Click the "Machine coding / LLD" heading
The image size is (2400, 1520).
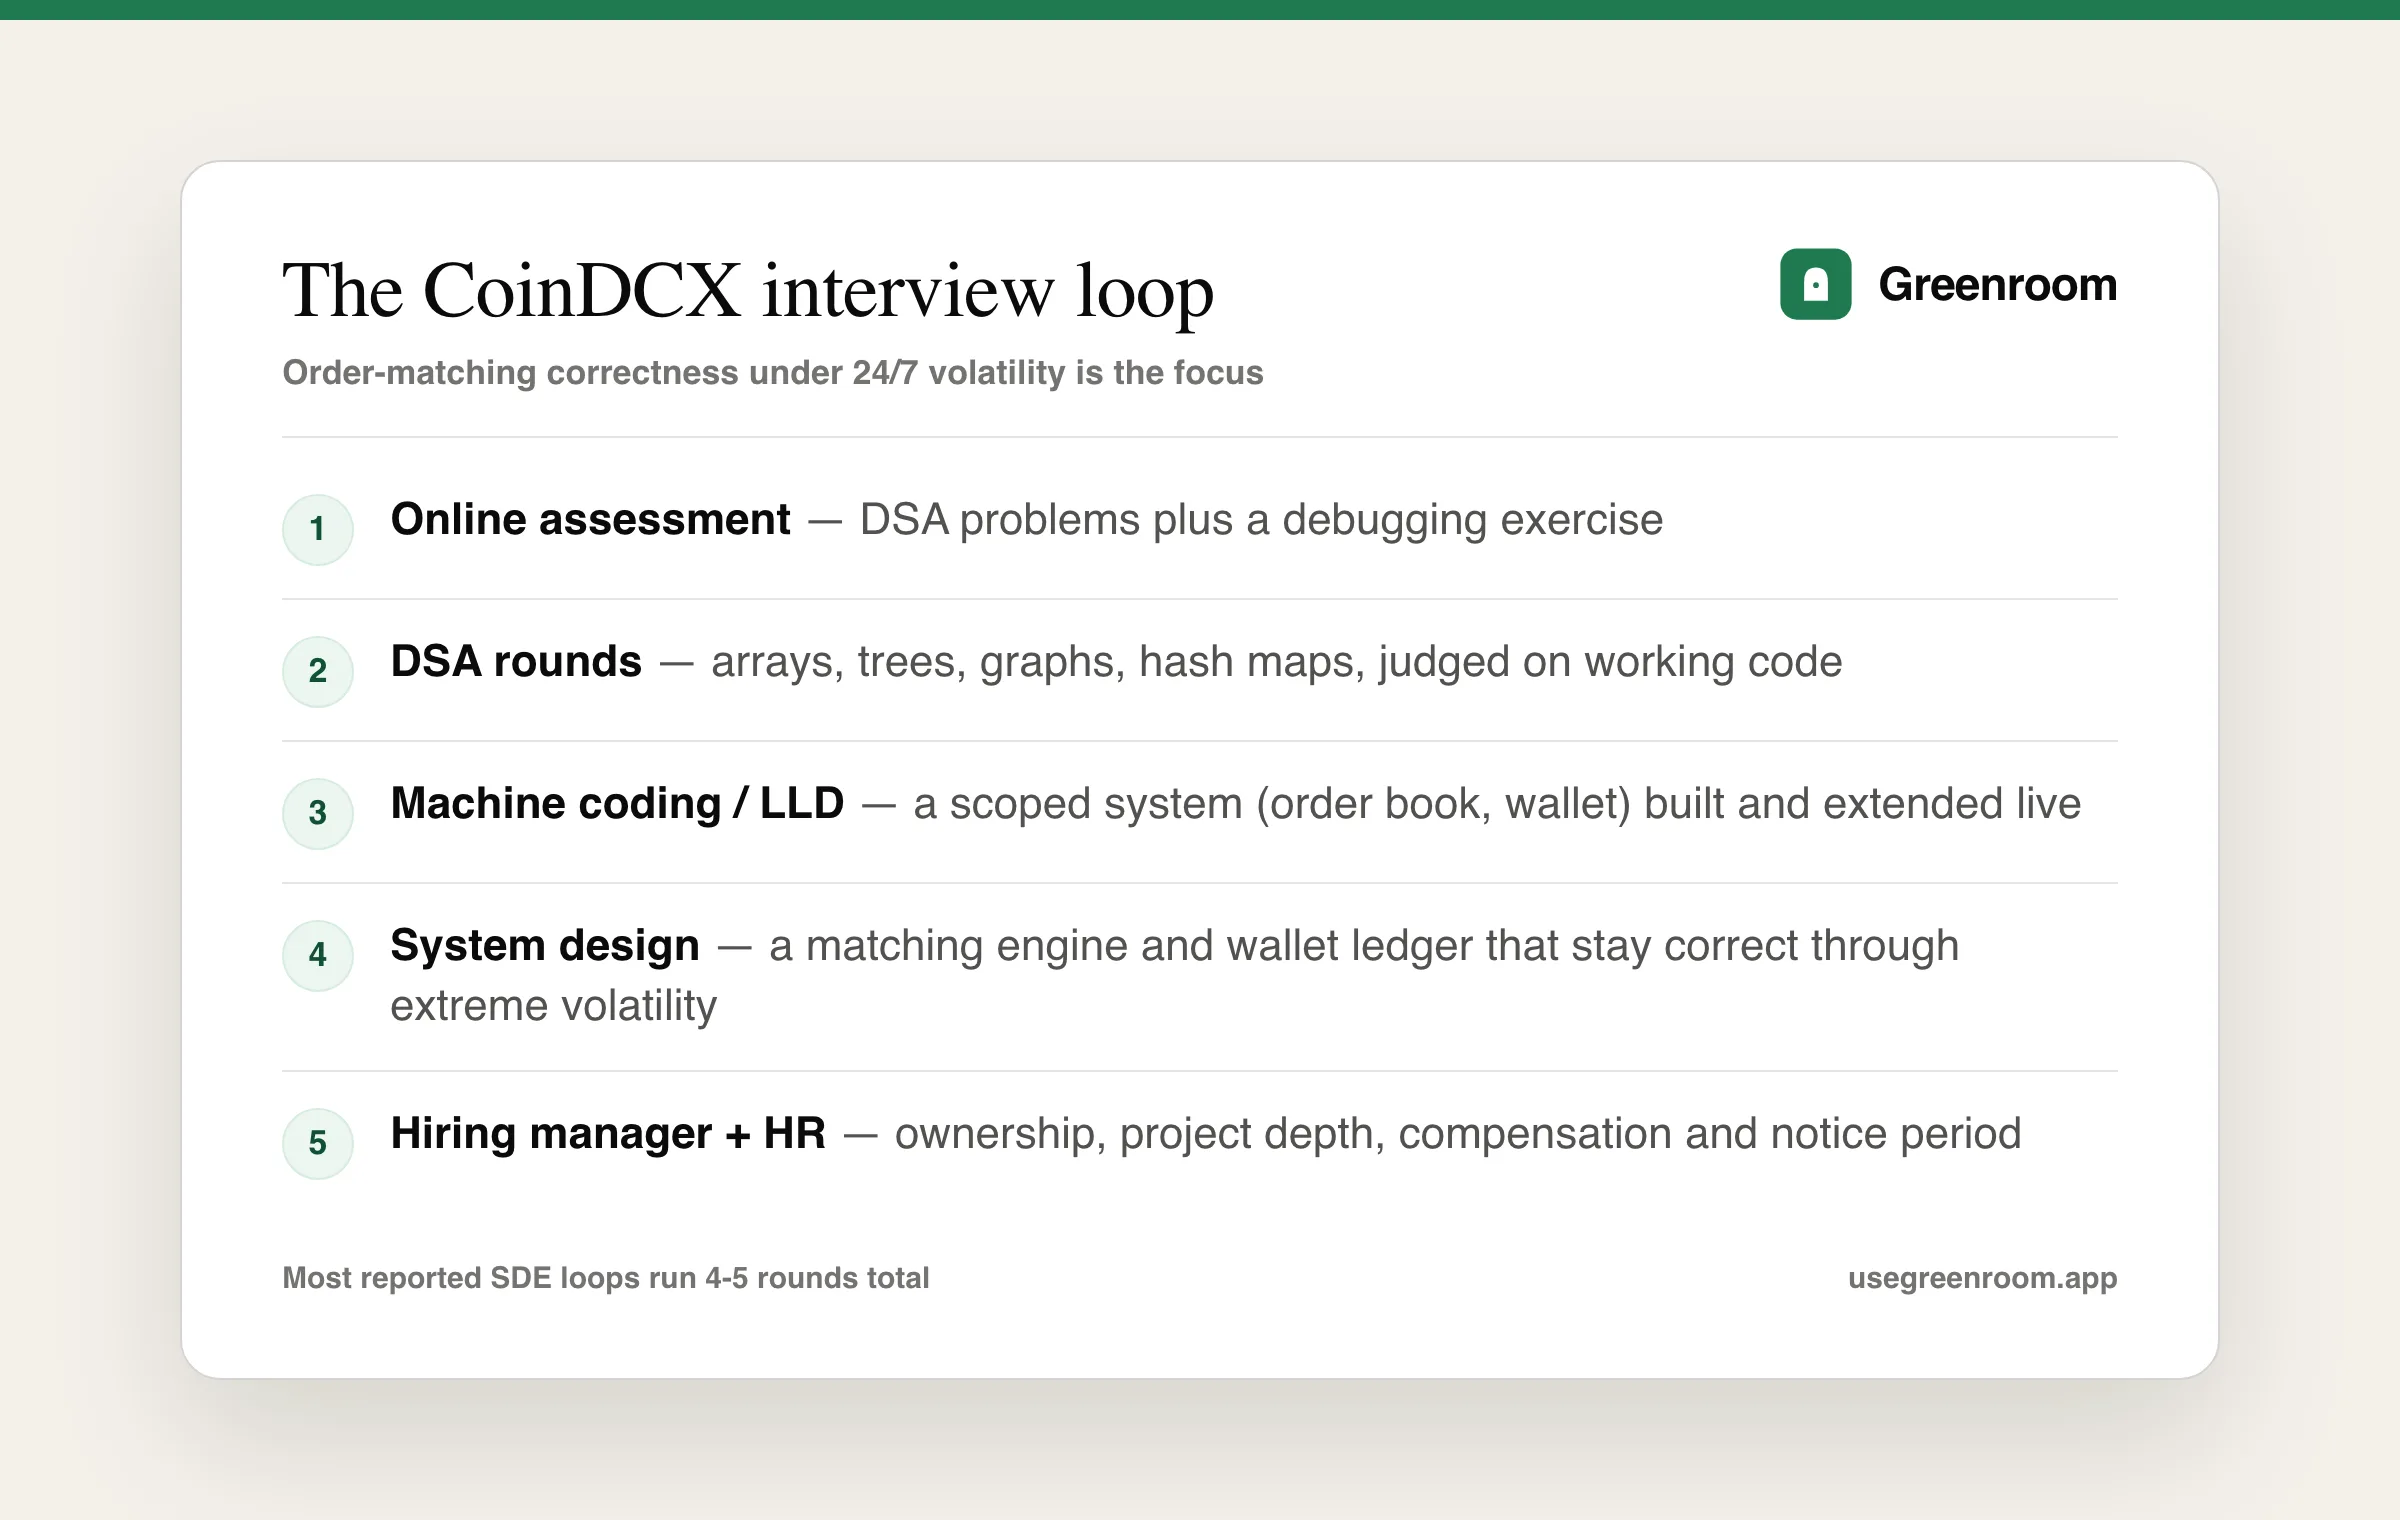pos(617,803)
